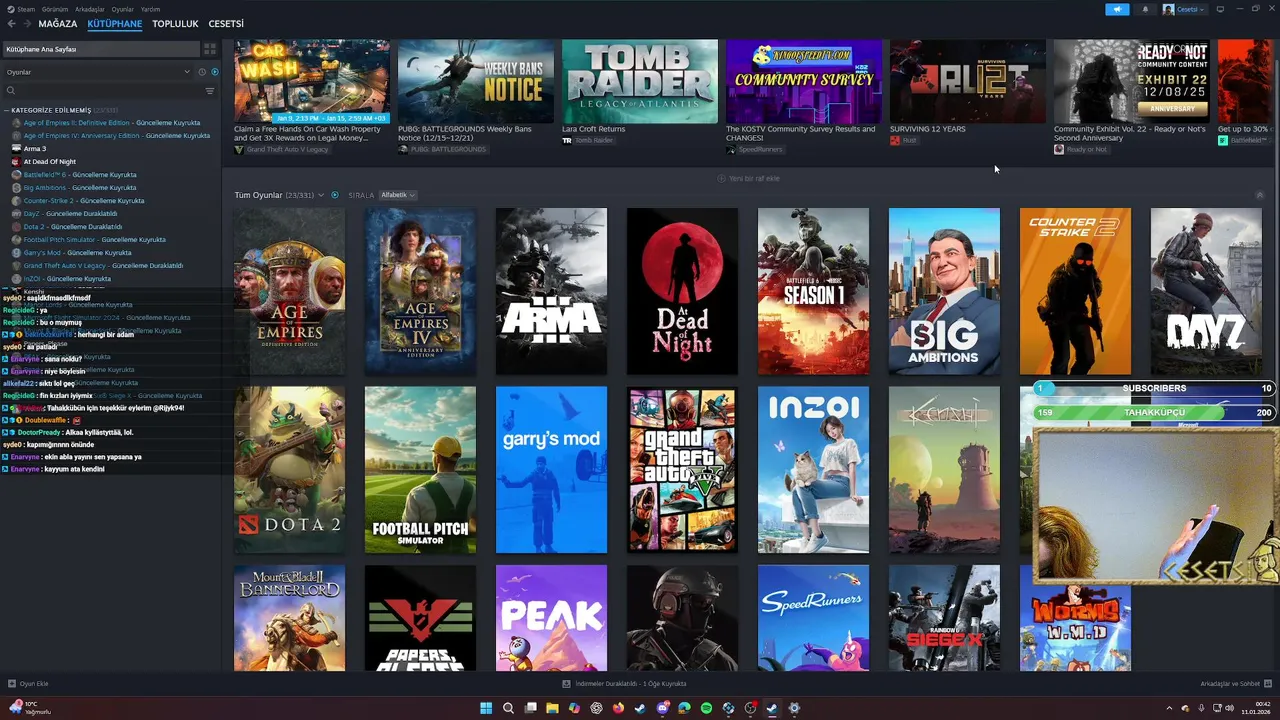The image size is (1280, 720).
Task: Click the SpeedRunners news tag
Action: pos(754,150)
